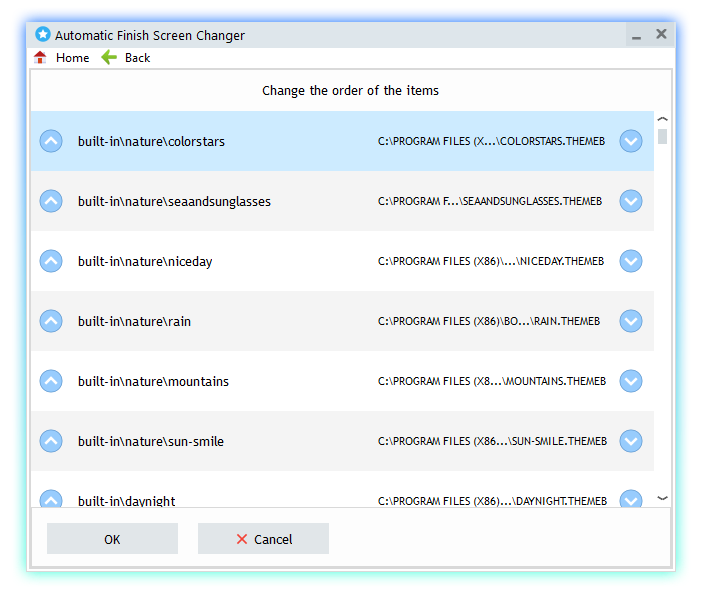Image resolution: width=702 pixels, height=594 pixels.
Task: Move colorstars item down
Action: [x=630, y=141]
